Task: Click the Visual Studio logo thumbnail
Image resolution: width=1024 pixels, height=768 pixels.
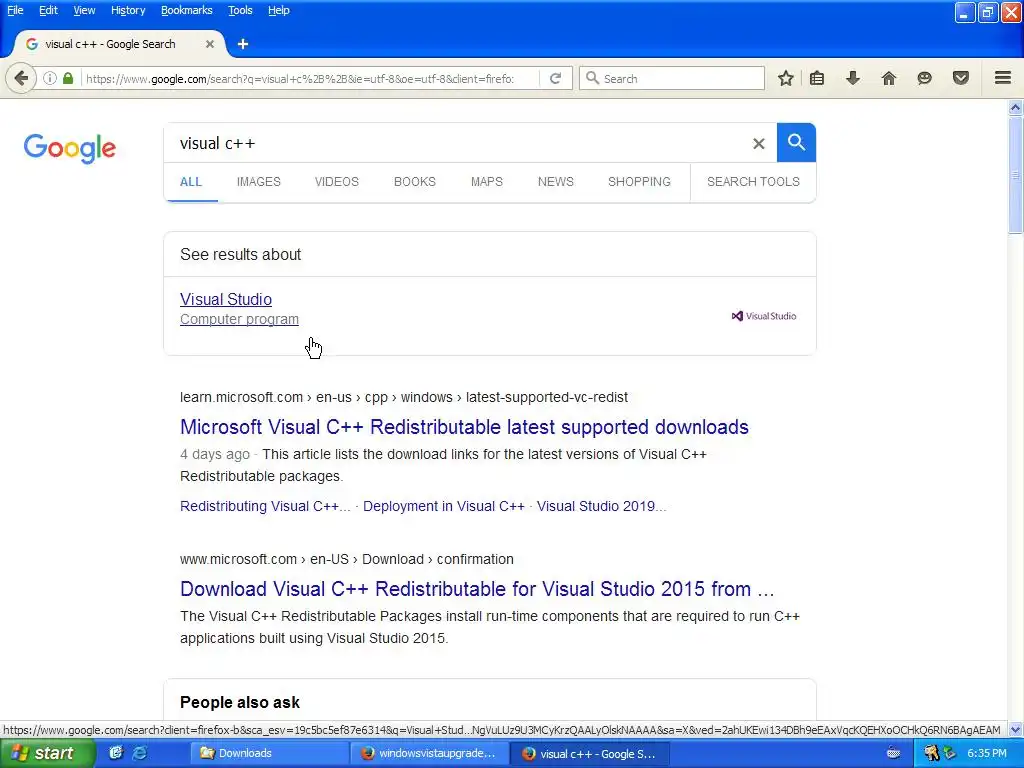Action: point(763,316)
